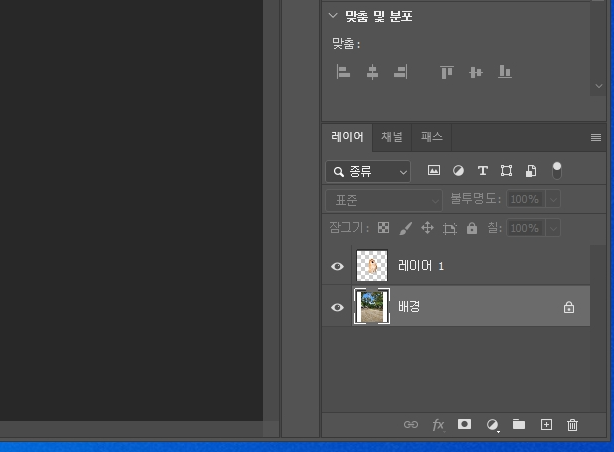Delete layer with trash icon
614x452 pixels.
tap(572, 425)
